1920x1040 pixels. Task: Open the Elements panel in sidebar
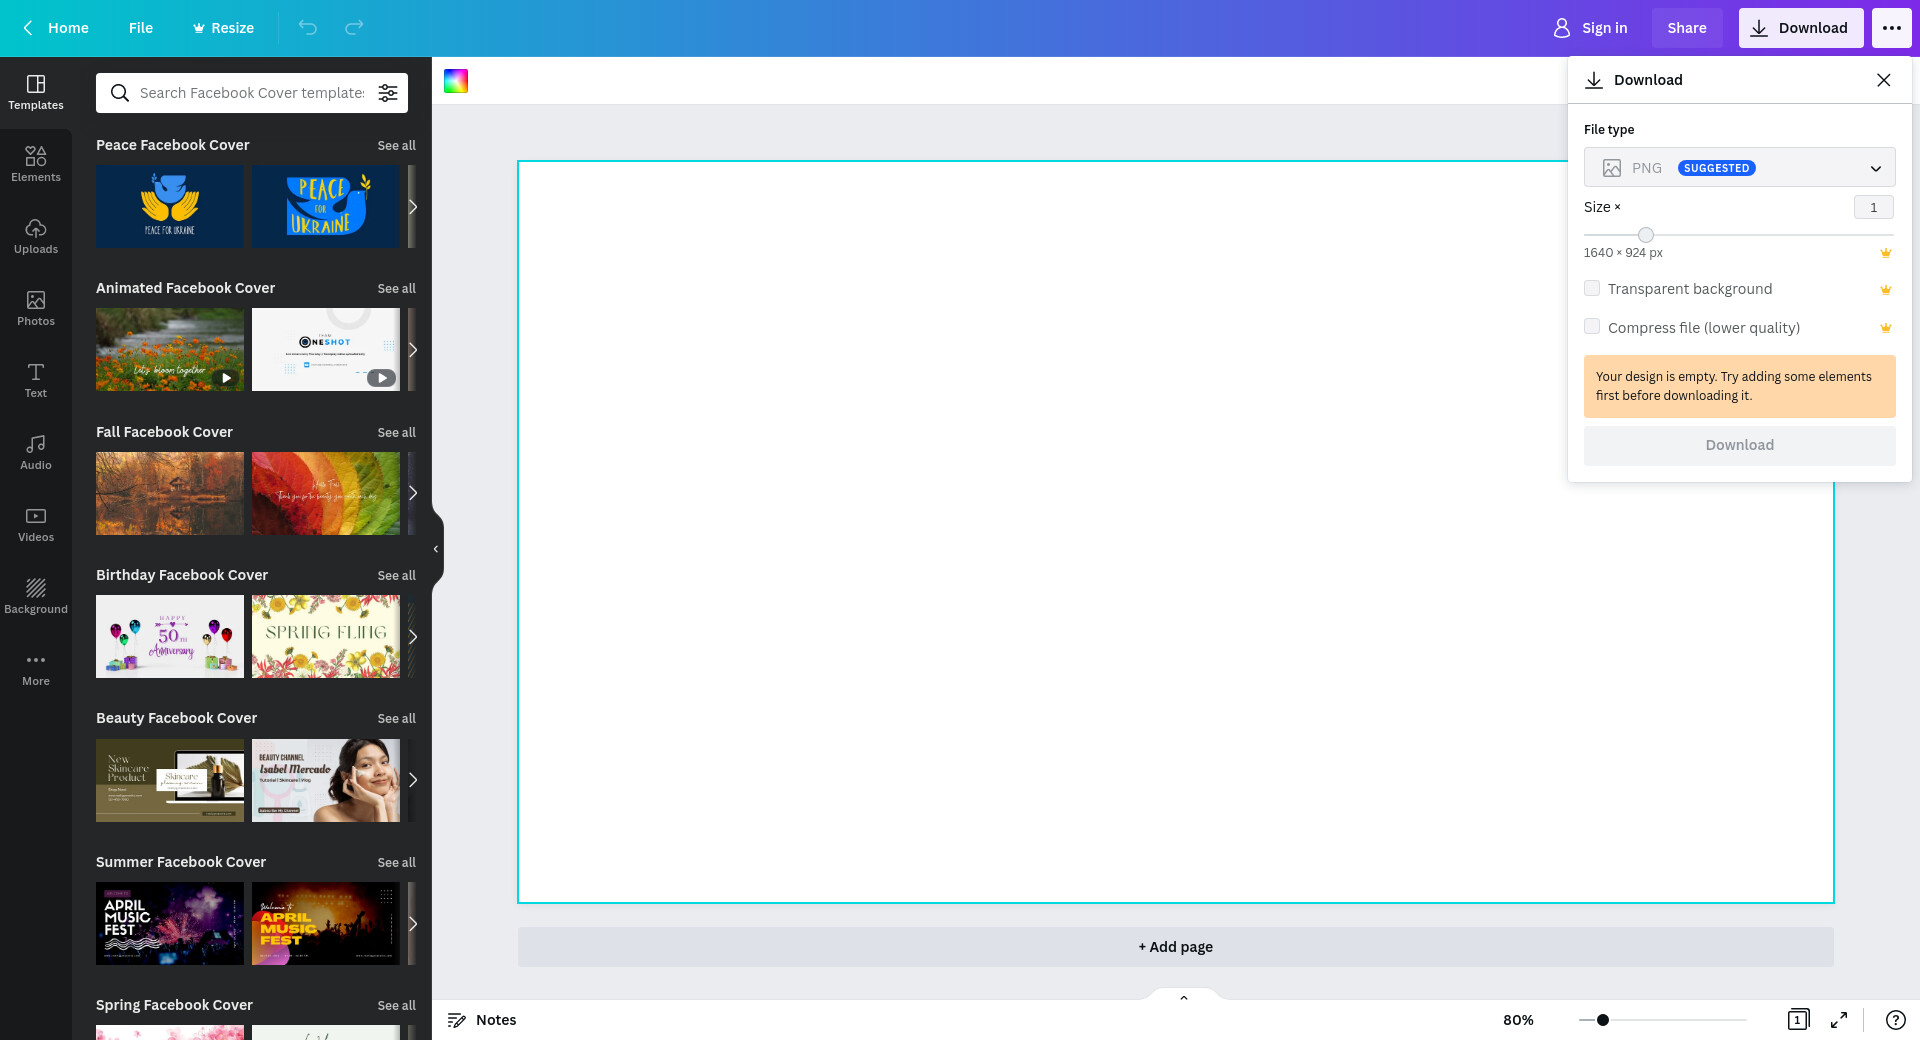[36, 164]
